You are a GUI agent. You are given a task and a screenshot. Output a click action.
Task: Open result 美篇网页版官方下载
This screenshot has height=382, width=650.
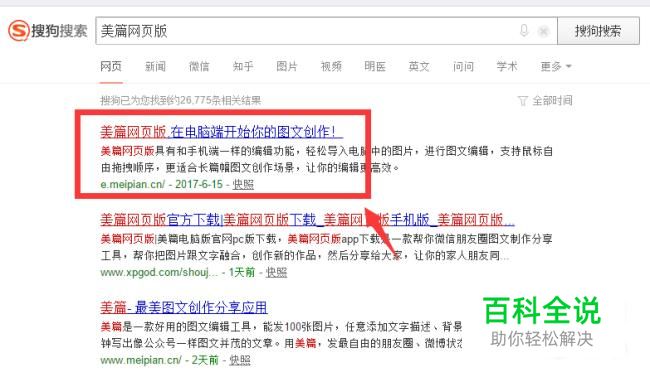point(307,220)
